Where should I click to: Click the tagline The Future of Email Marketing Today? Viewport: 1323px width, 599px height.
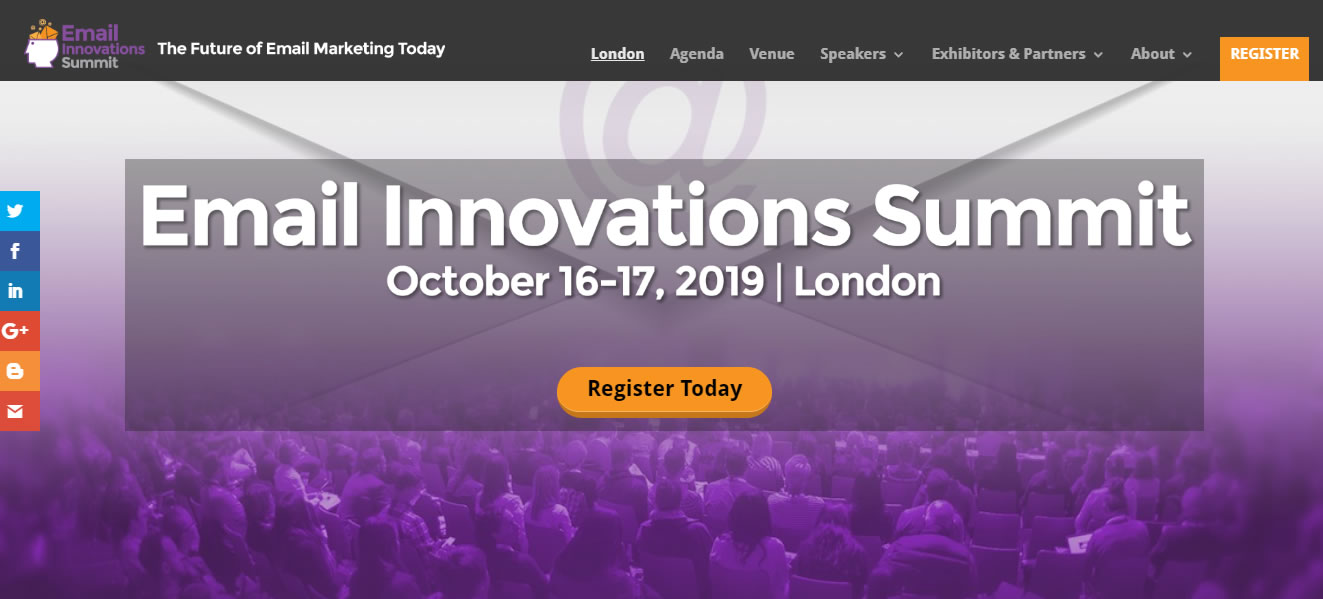(x=301, y=48)
